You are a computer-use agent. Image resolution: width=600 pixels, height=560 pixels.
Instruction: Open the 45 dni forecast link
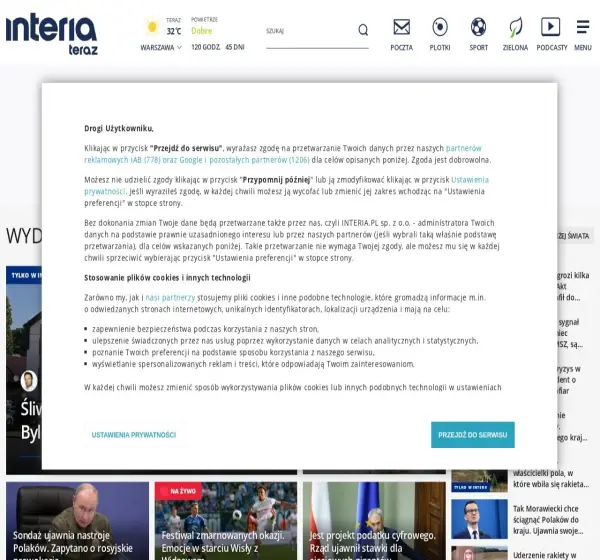point(235,47)
